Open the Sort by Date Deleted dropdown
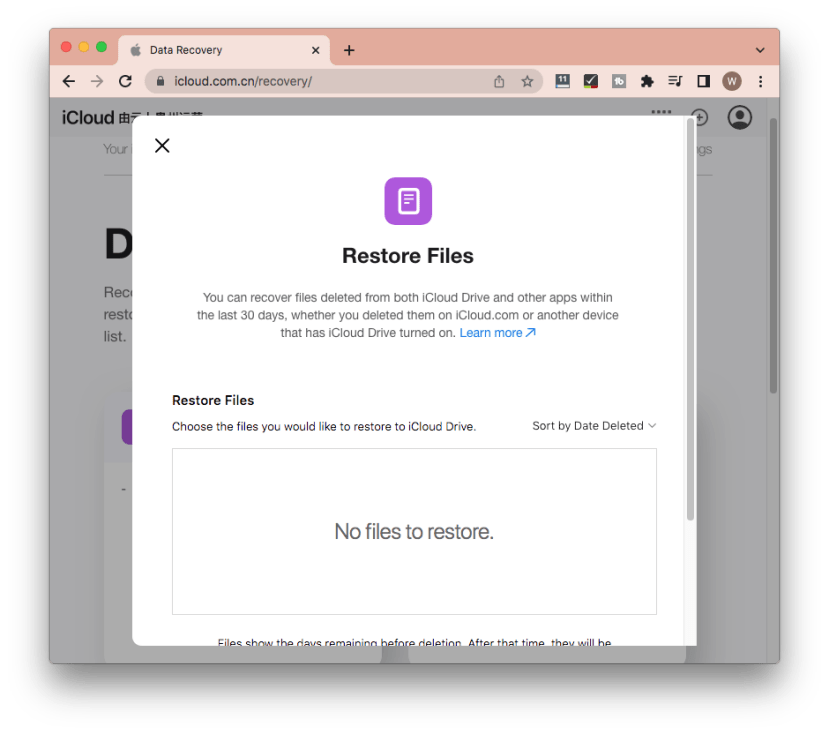This screenshot has width=829, height=734. [x=592, y=425]
